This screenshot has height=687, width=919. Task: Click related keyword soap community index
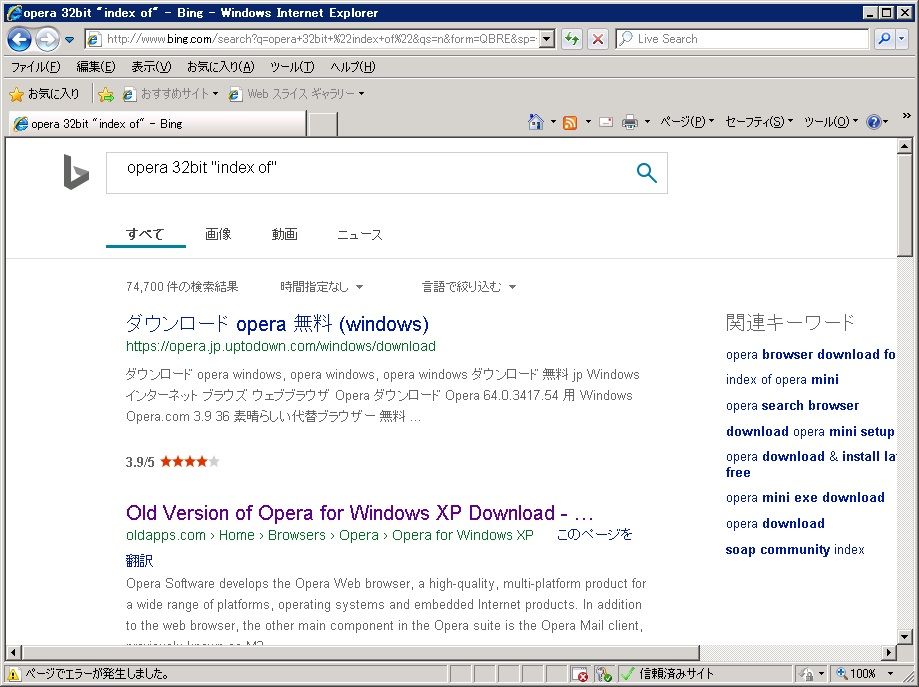[x=795, y=550]
